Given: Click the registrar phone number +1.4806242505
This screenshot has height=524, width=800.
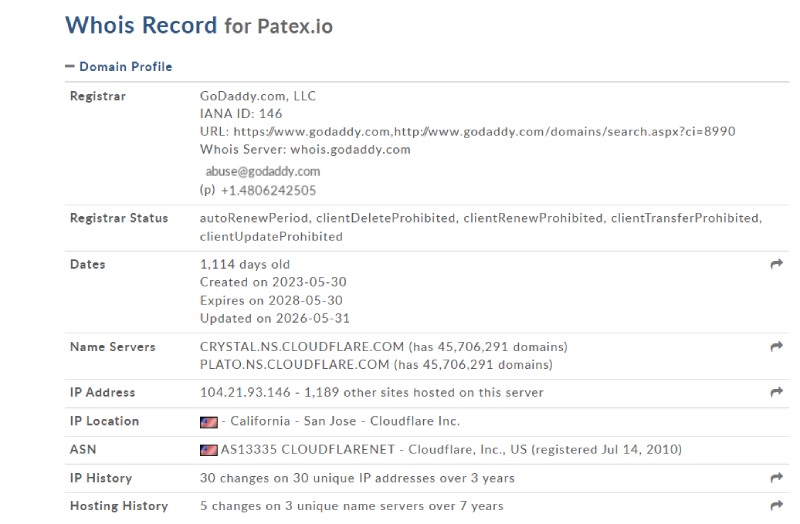Looking at the screenshot, I should [x=268, y=191].
